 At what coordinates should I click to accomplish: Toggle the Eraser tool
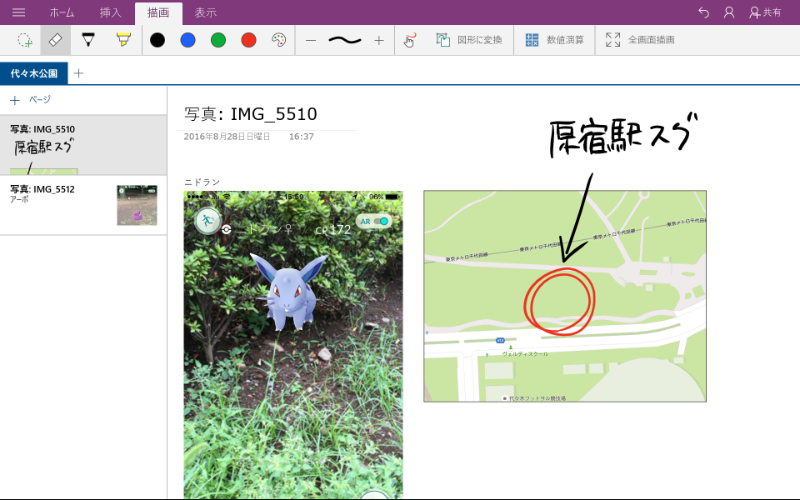[56, 40]
